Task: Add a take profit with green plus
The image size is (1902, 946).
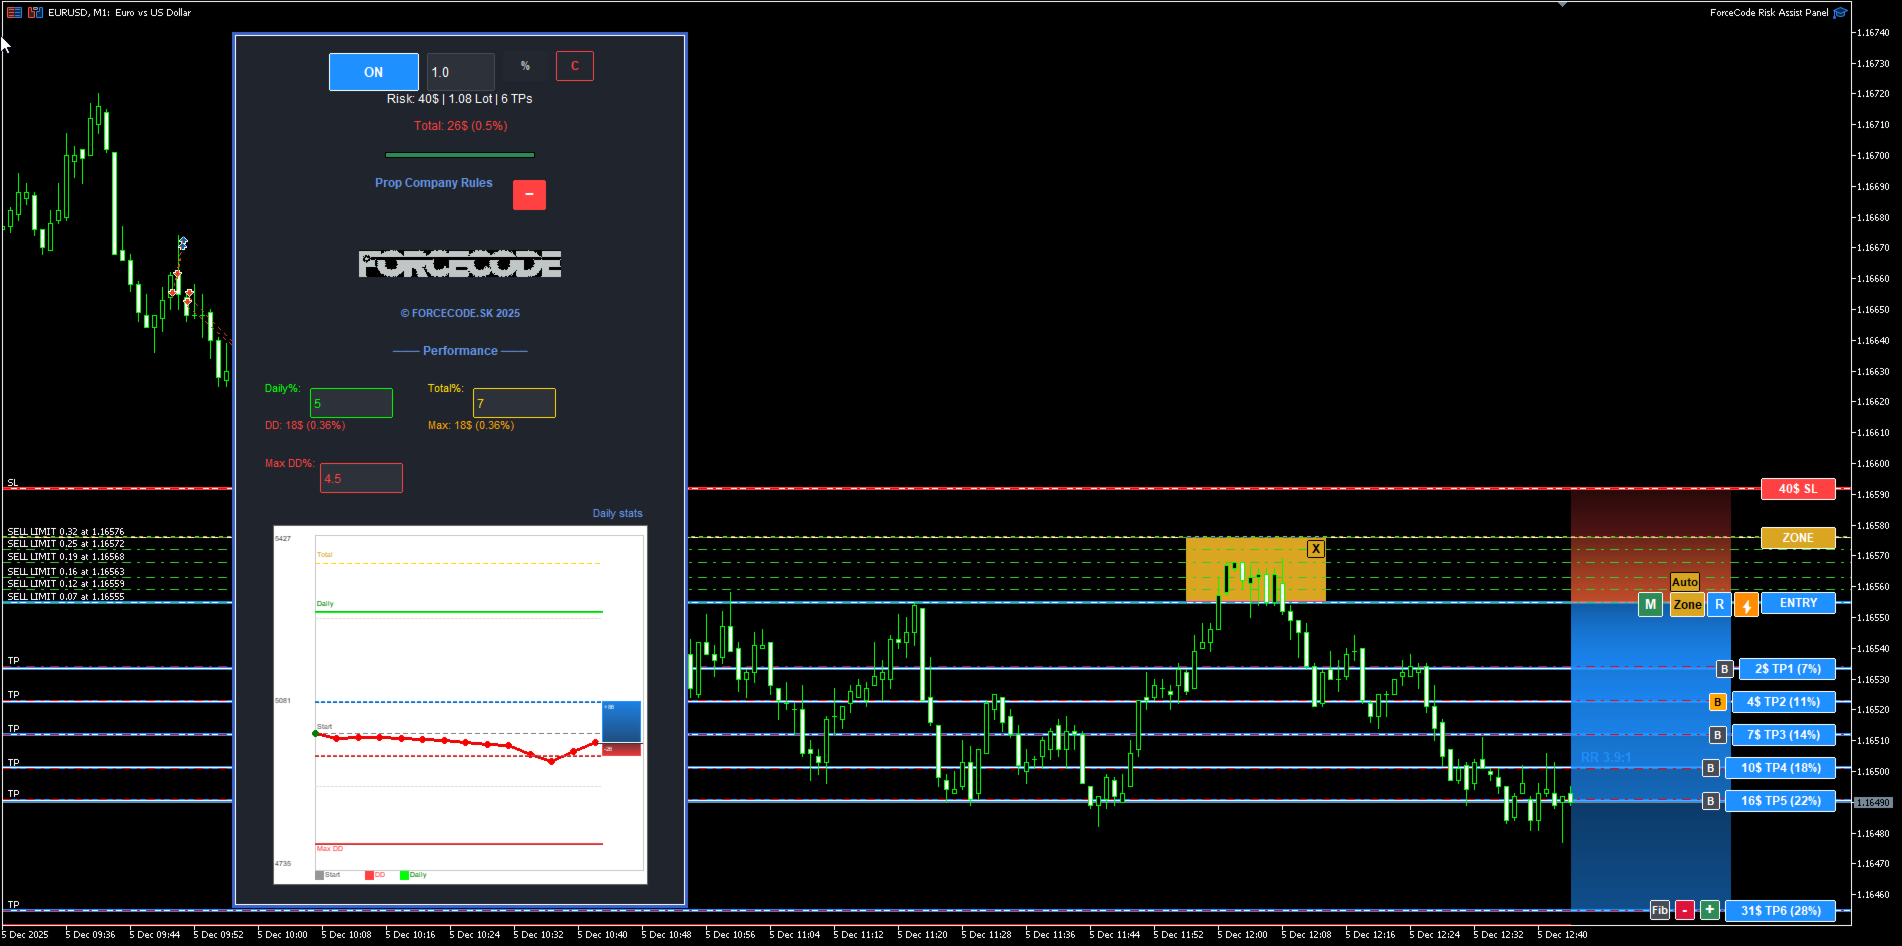Action: point(1710,910)
